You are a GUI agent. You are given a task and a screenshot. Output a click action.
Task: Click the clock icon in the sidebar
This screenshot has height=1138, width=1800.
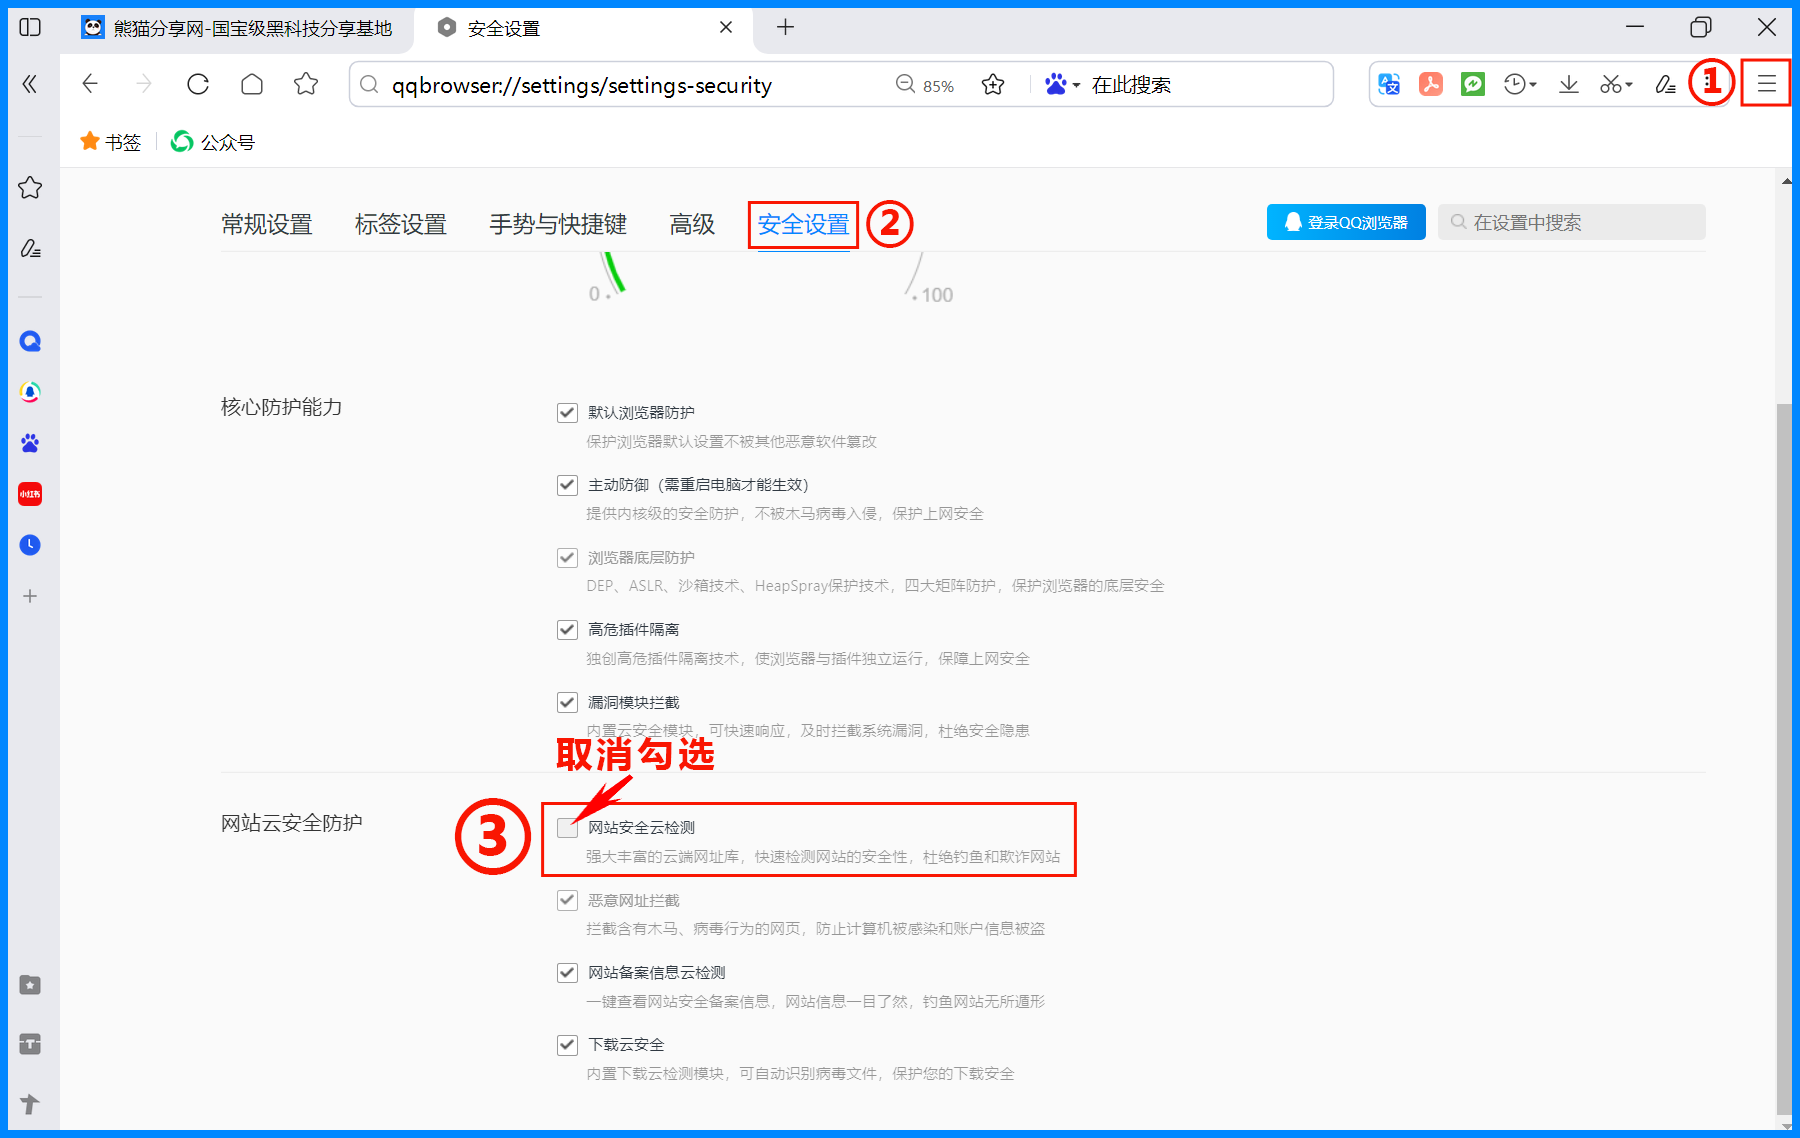coord(30,544)
